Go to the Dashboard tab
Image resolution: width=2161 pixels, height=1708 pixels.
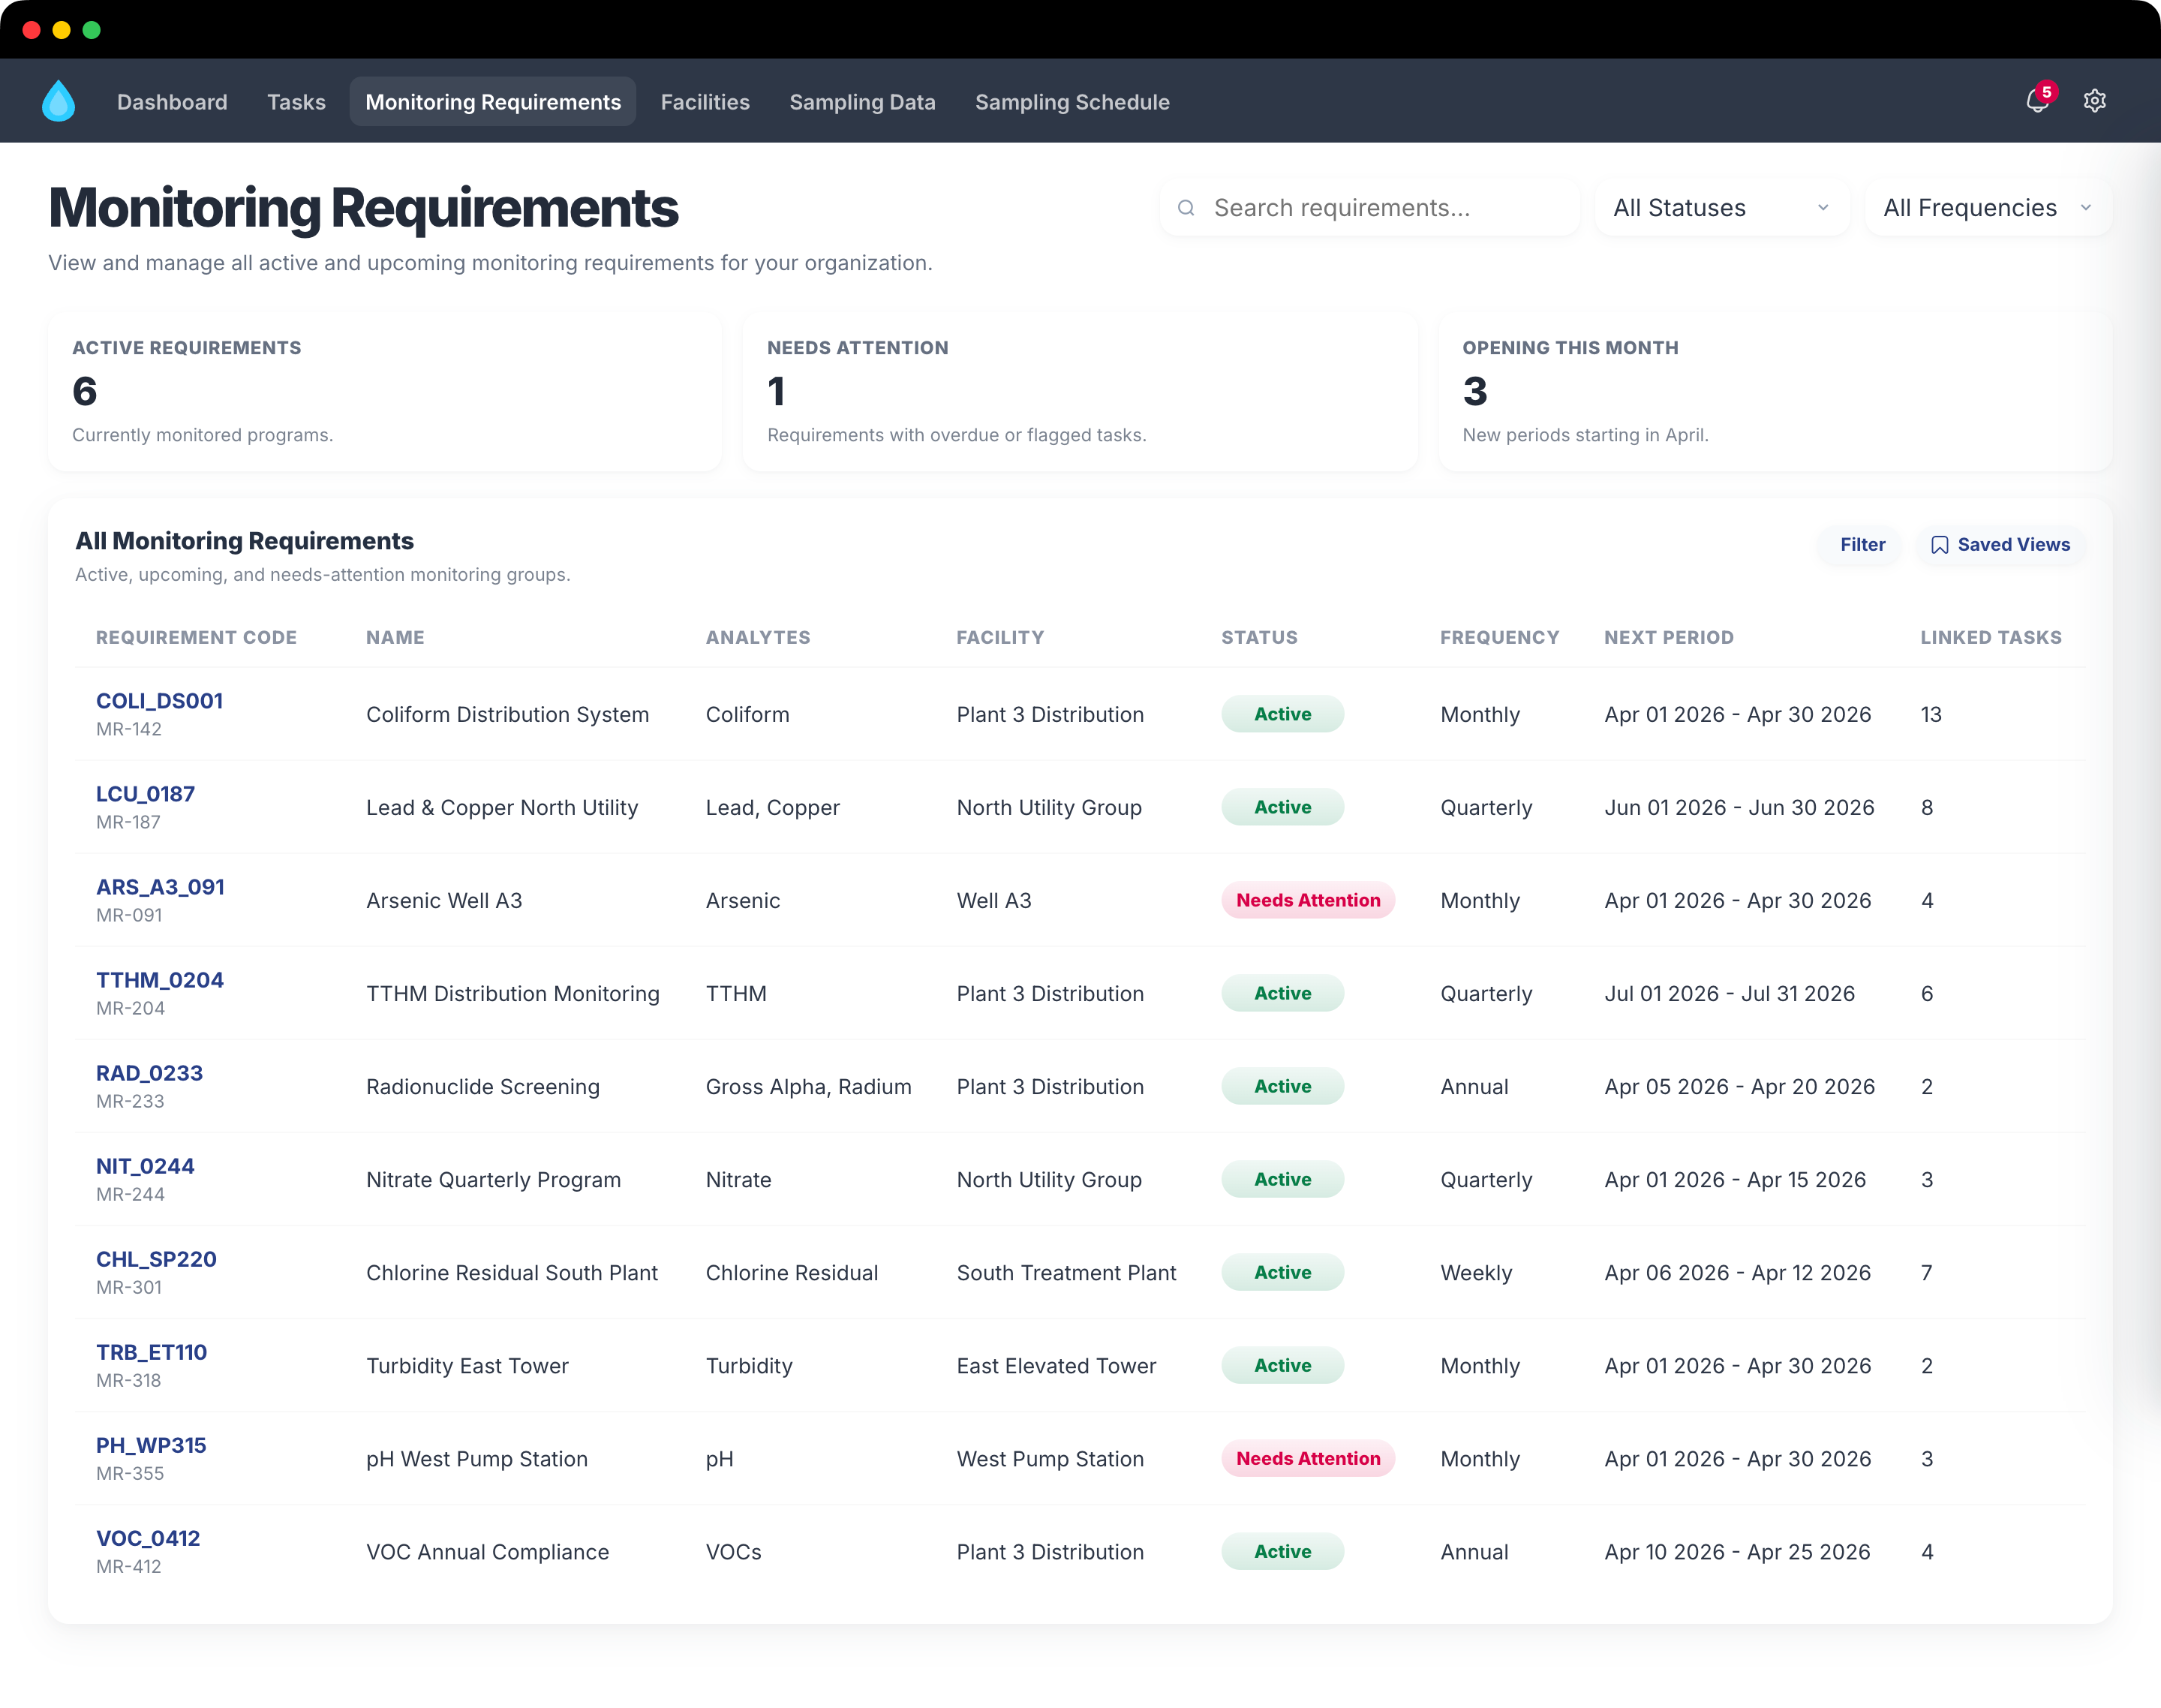(x=172, y=102)
